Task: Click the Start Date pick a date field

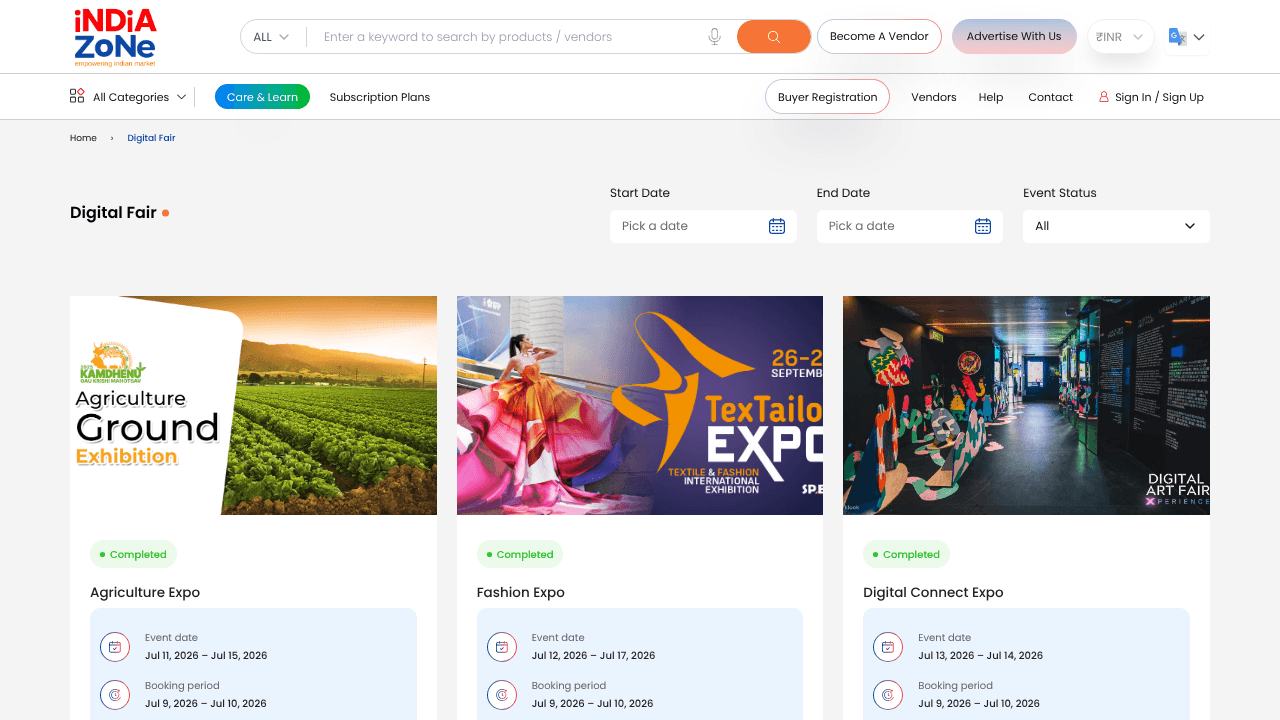Action: tap(703, 226)
